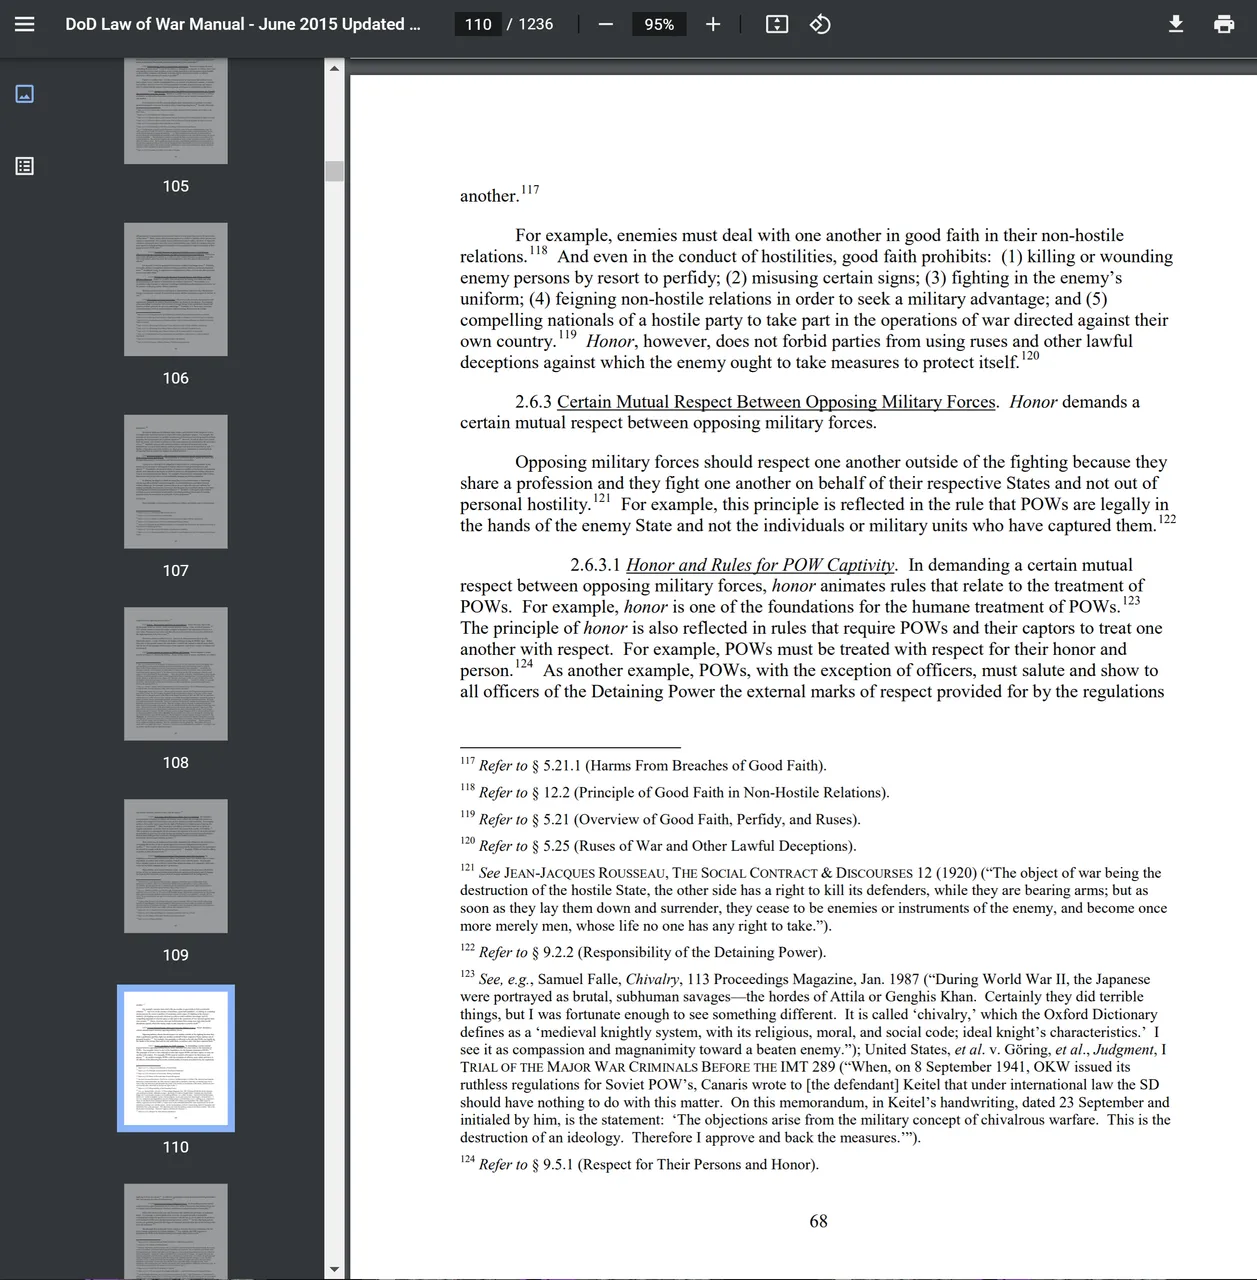The image size is (1257, 1280).
Task: Click the document title 'DoD Law of War Manual'
Action: pyautogui.click(x=242, y=24)
